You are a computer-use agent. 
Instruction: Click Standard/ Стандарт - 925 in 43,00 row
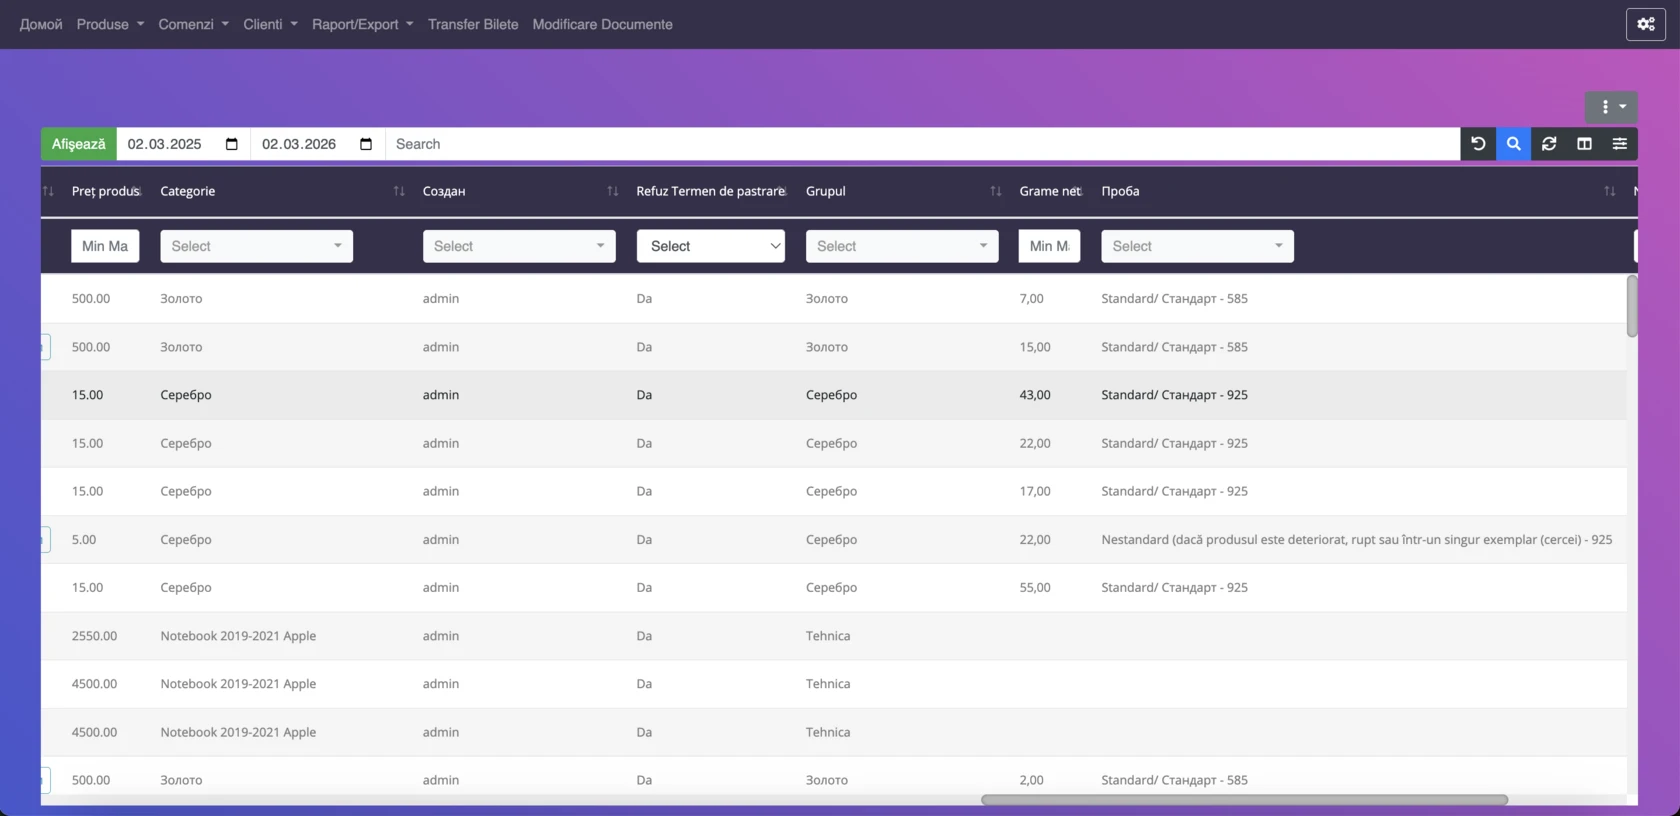[1174, 395]
